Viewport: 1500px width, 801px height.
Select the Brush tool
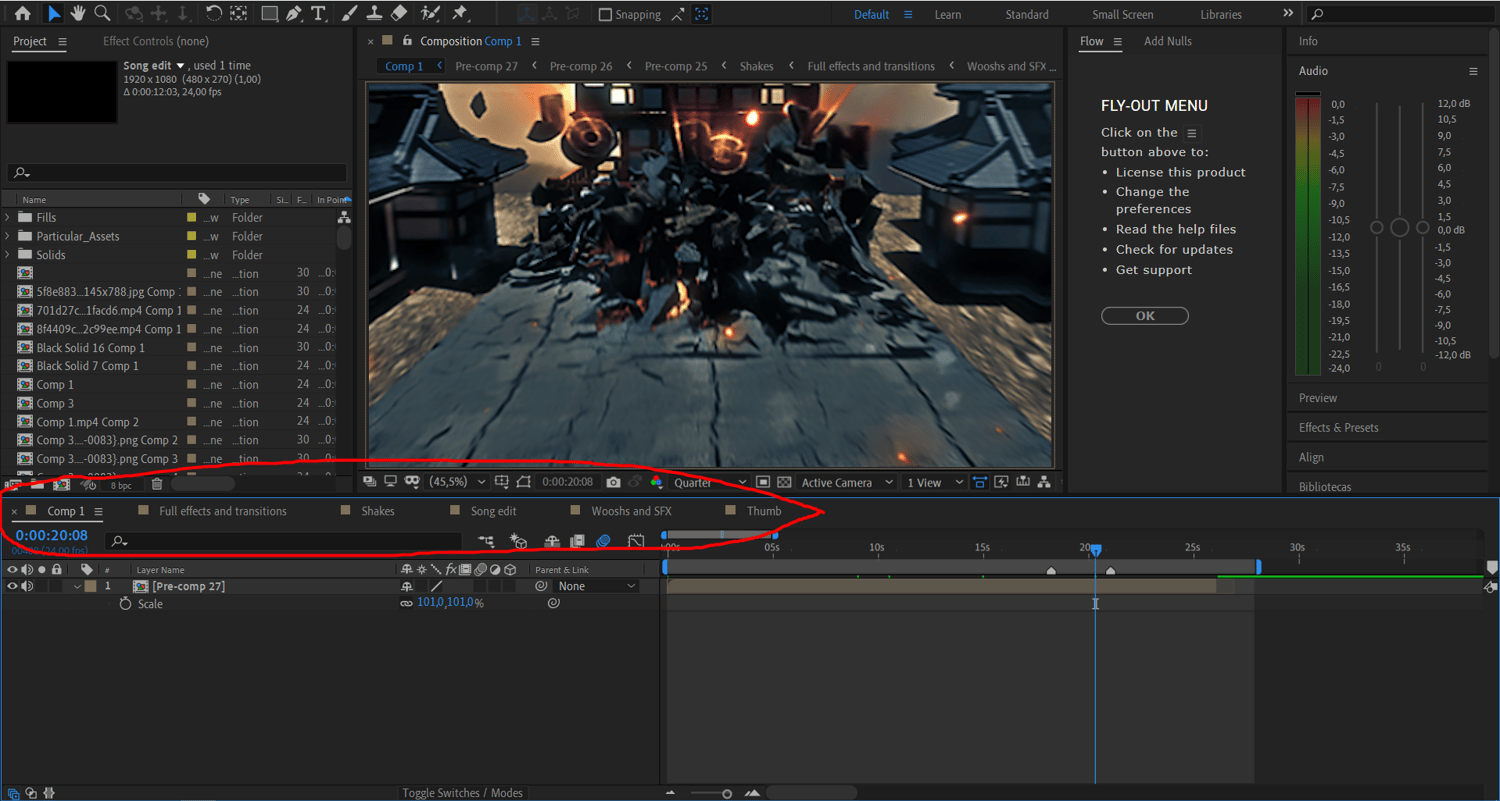pos(349,14)
